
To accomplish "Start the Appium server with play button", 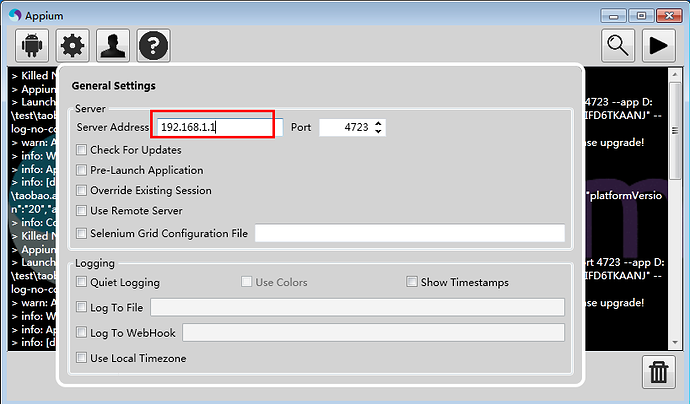I will point(658,45).
